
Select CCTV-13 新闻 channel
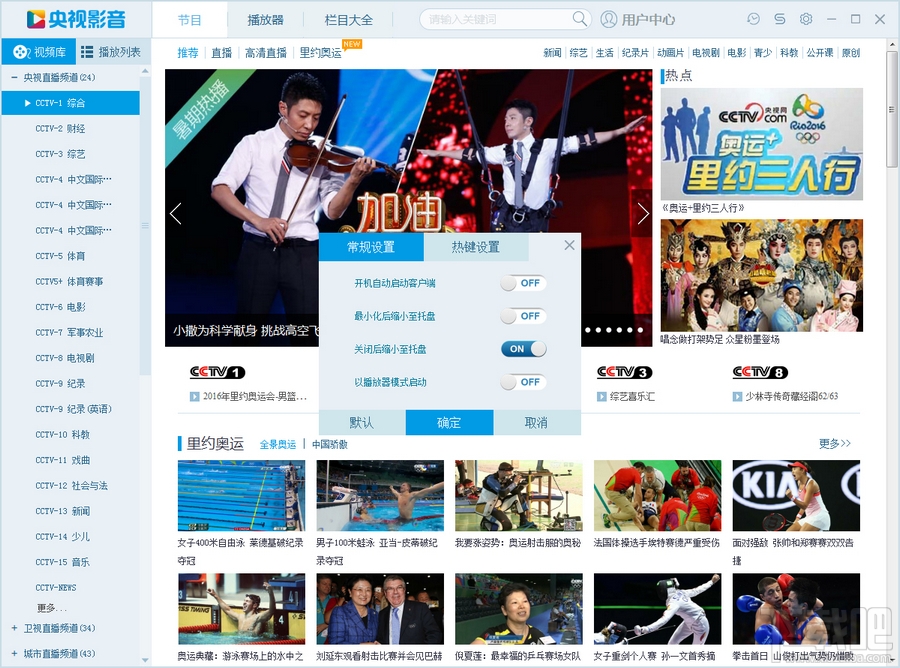63,511
